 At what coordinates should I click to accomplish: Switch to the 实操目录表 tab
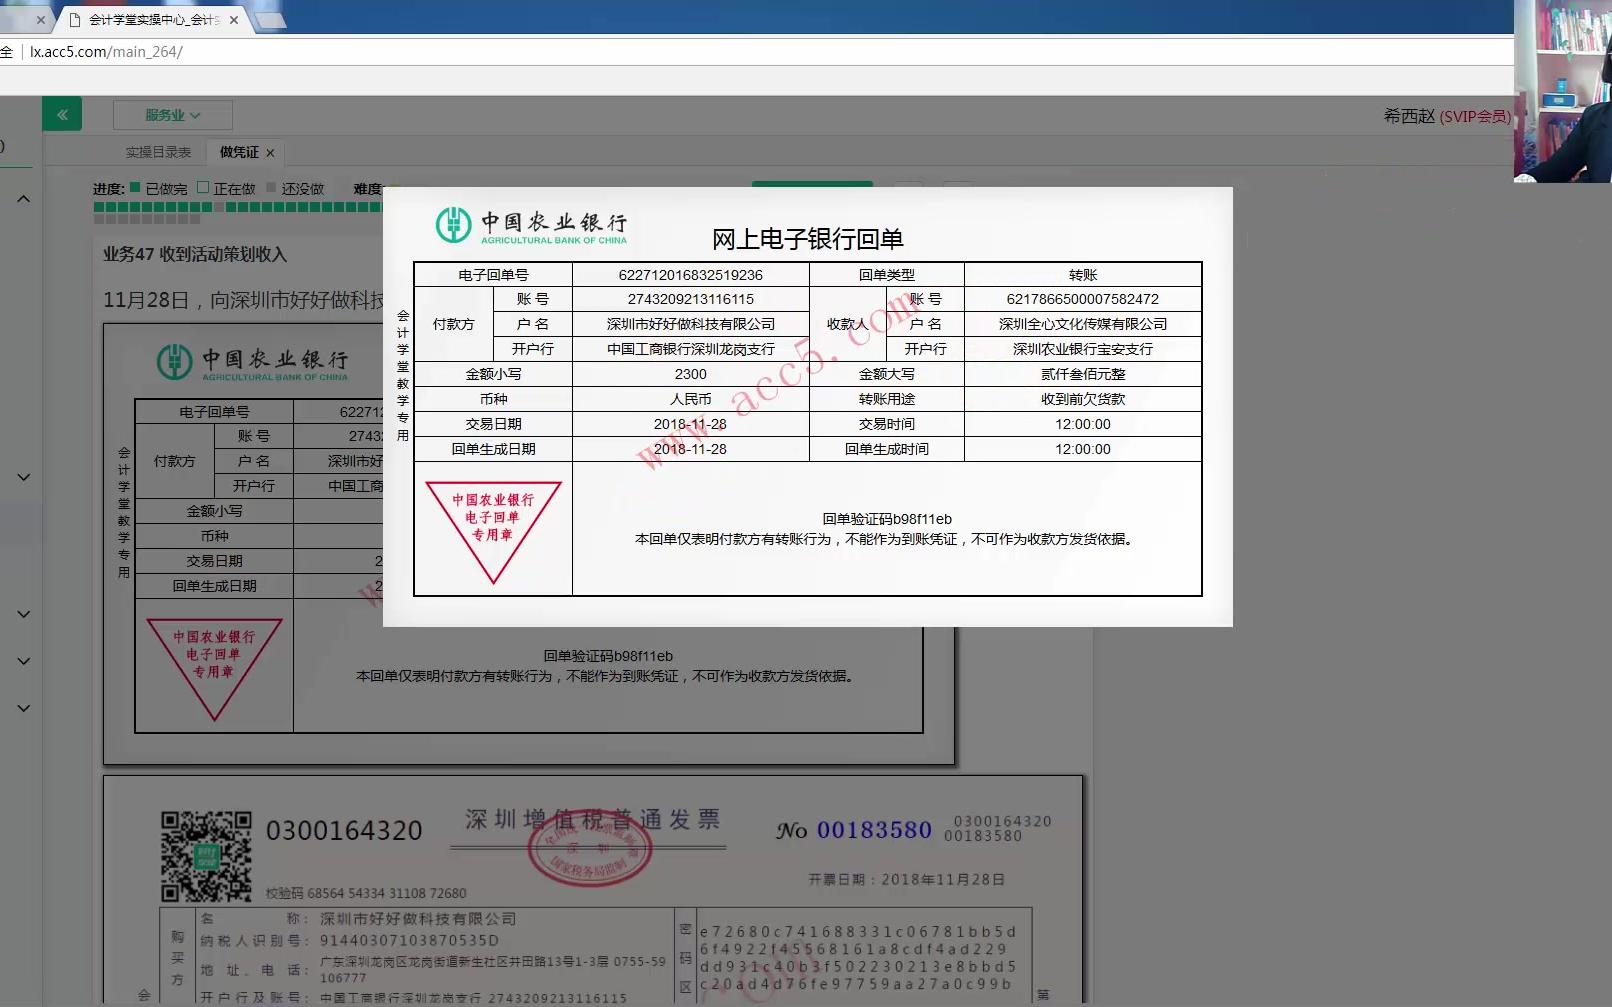(158, 152)
